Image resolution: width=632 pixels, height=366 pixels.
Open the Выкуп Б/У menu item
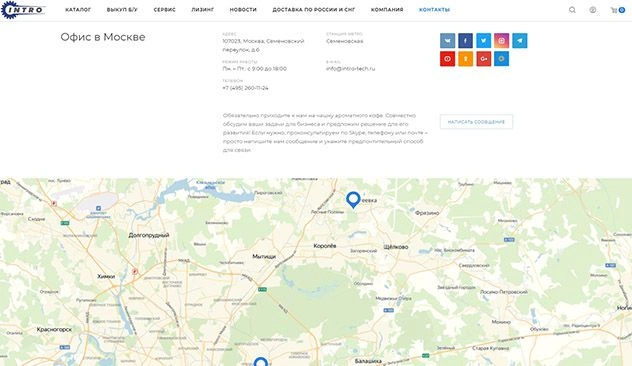122,10
